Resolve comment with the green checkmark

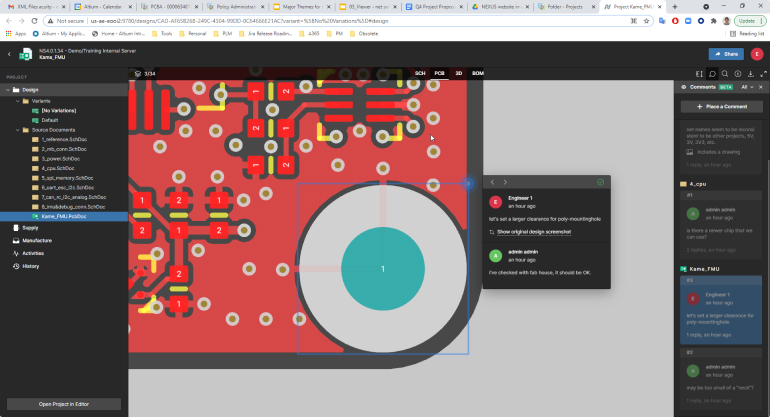(x=599, y=182)
